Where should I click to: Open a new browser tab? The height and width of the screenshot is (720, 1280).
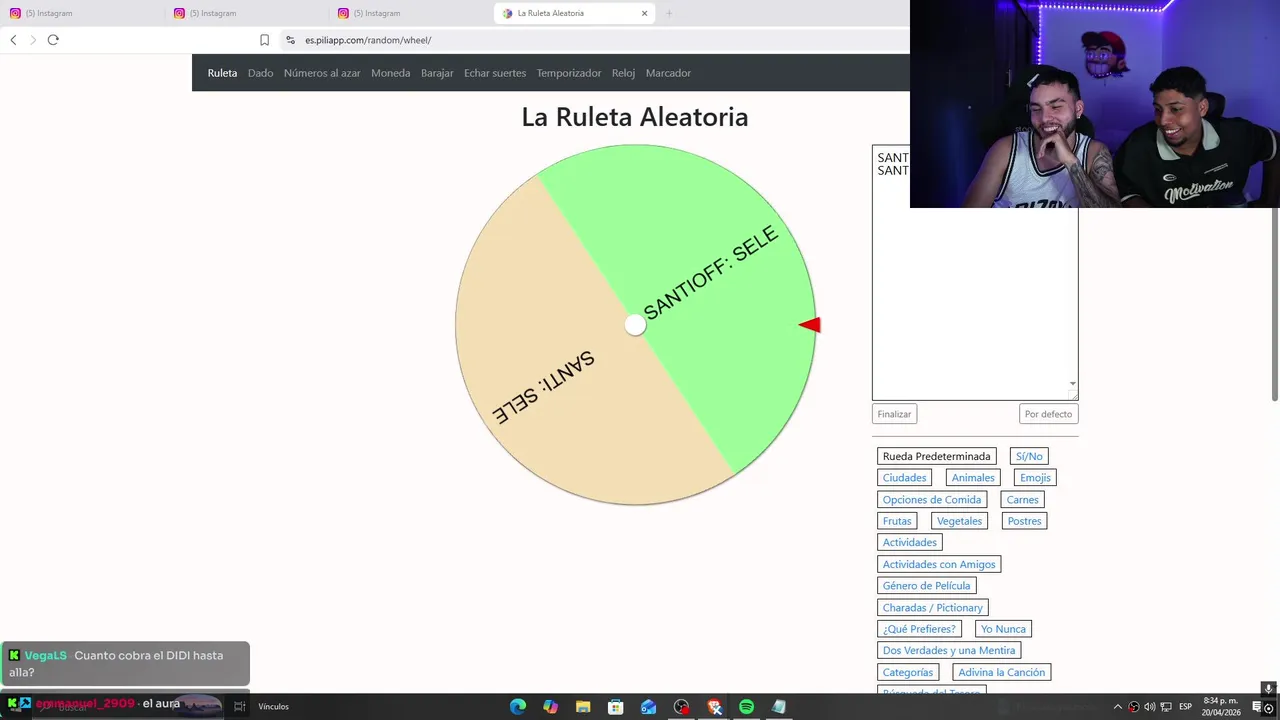point(669,13)
